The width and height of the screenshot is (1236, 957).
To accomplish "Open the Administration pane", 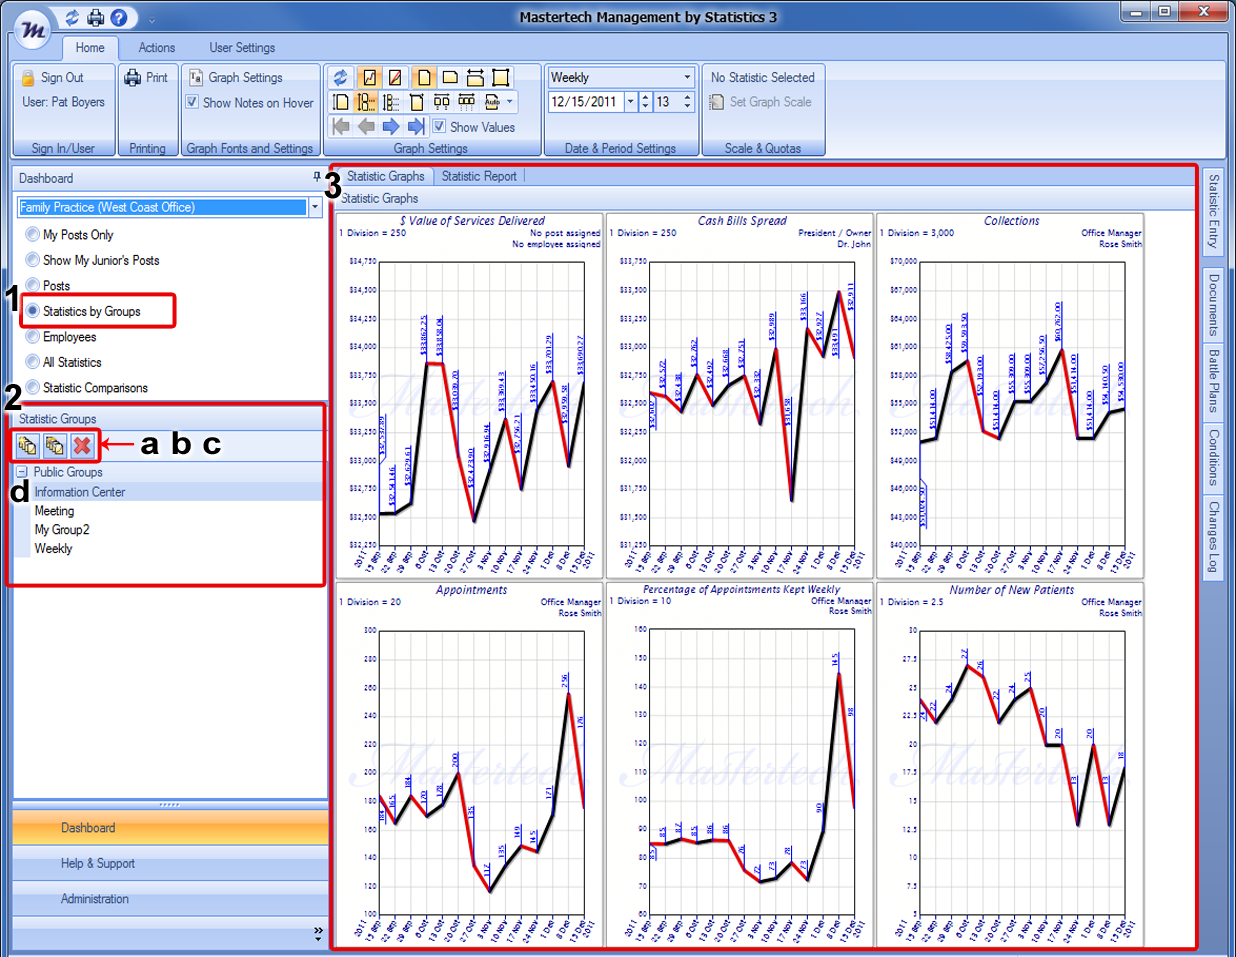I will pos(170,899).
